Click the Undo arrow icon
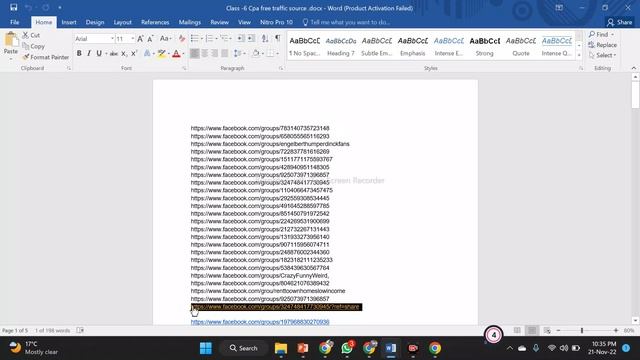The height and width of the screenshot is (360, 640). [x=28, y=7]
